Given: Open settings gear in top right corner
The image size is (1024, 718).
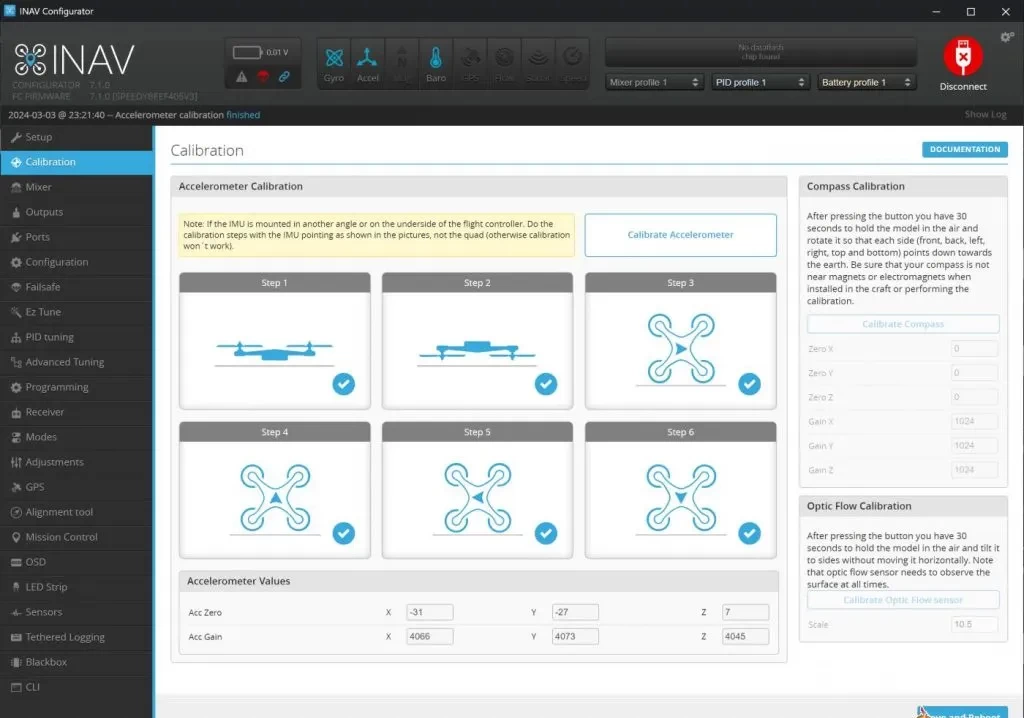Looking at the screenshot, I should click(1006, 37).
